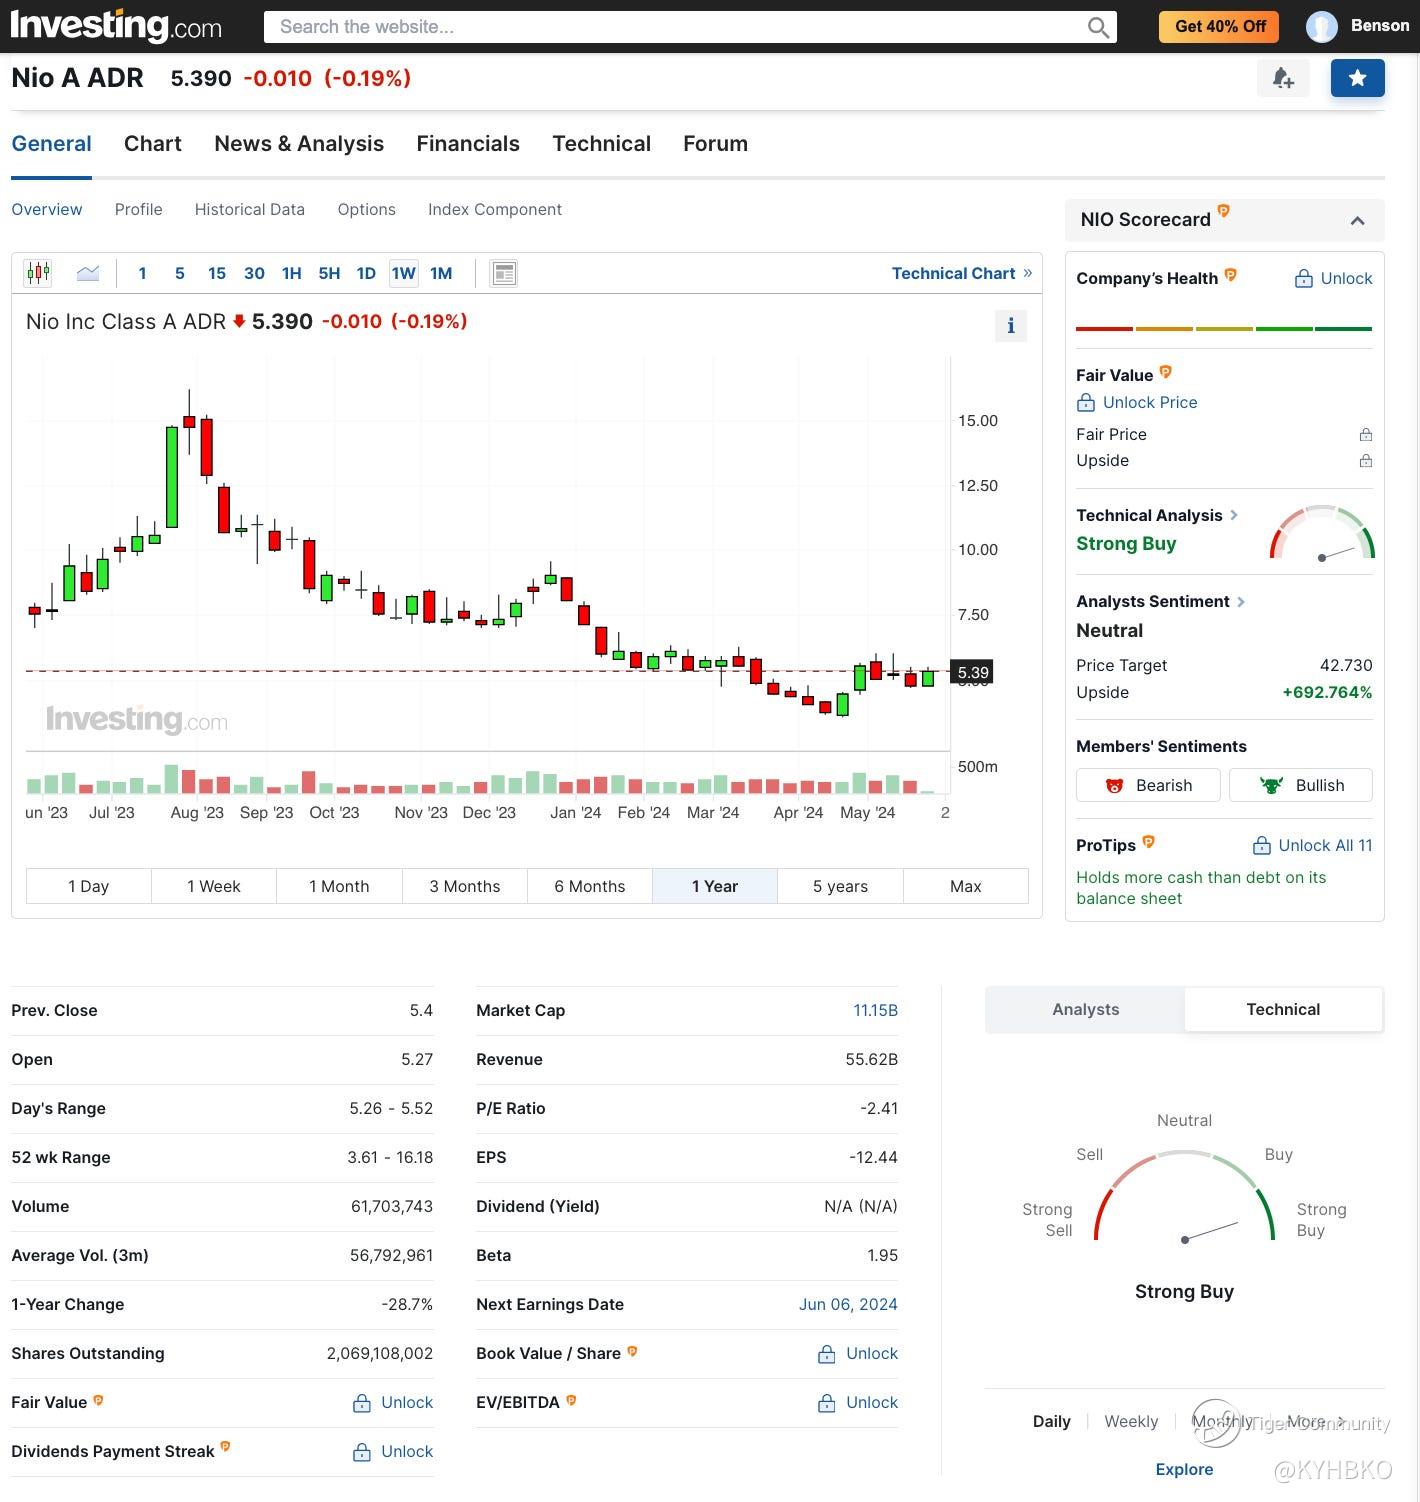Click the pro badge beside EV/EBITDA
Screen dimensions: 1420x1502
tap(571, 1400)
